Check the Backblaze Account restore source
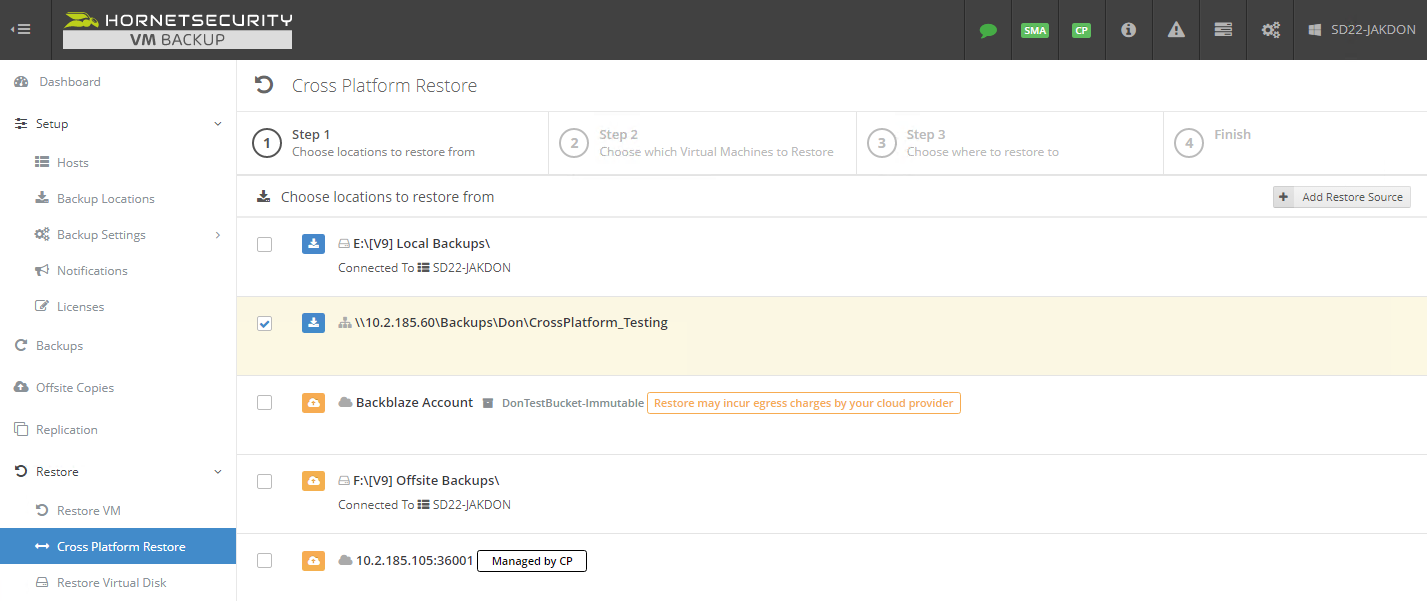The image size is (1427, 601). pos(264,402)
